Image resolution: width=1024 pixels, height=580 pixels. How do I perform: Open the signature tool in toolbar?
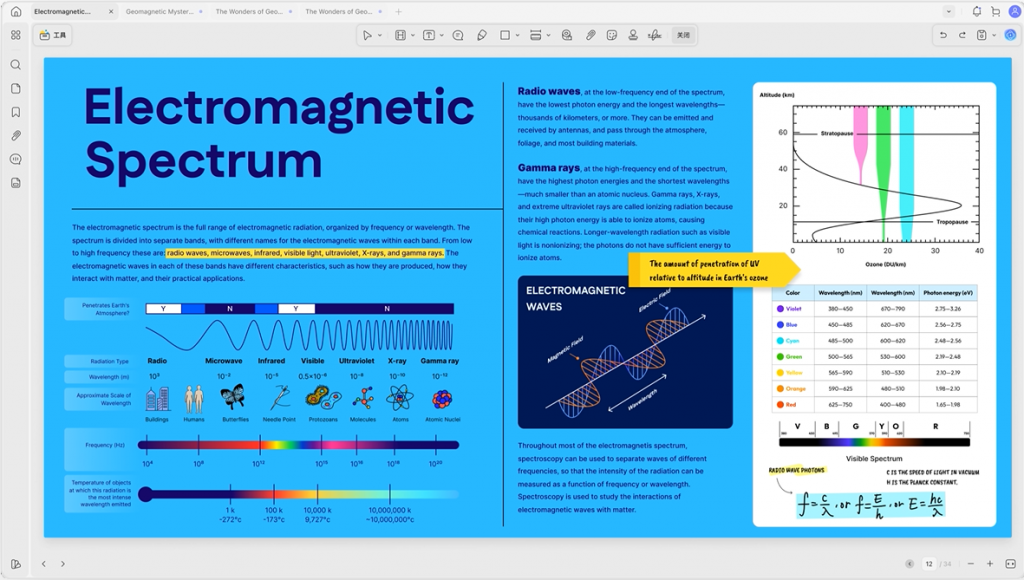pos(655,35)
